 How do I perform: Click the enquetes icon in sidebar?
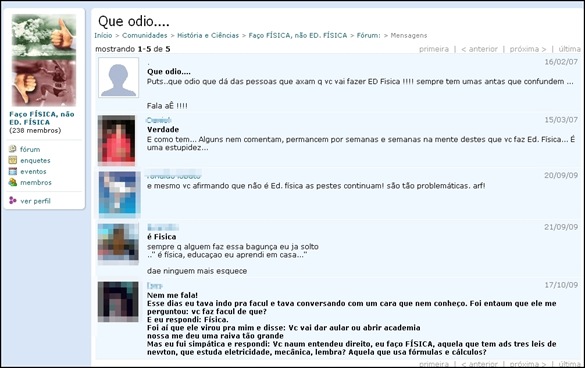tap(13, 160)
